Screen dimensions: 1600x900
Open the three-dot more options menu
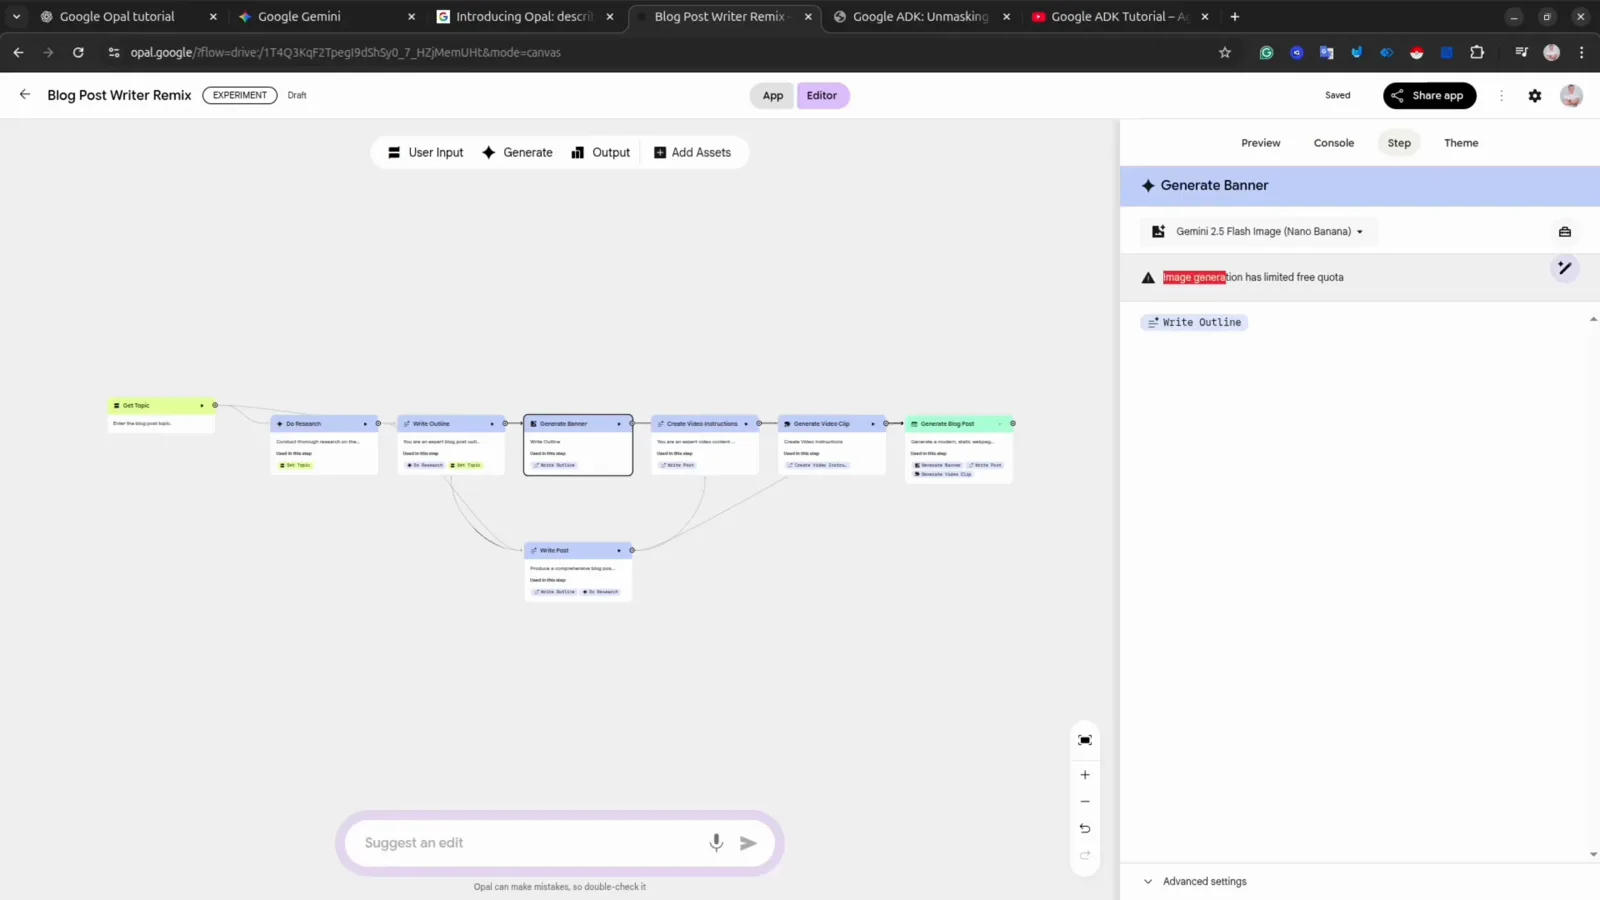pyautogui.click(x=1501, y=96)
